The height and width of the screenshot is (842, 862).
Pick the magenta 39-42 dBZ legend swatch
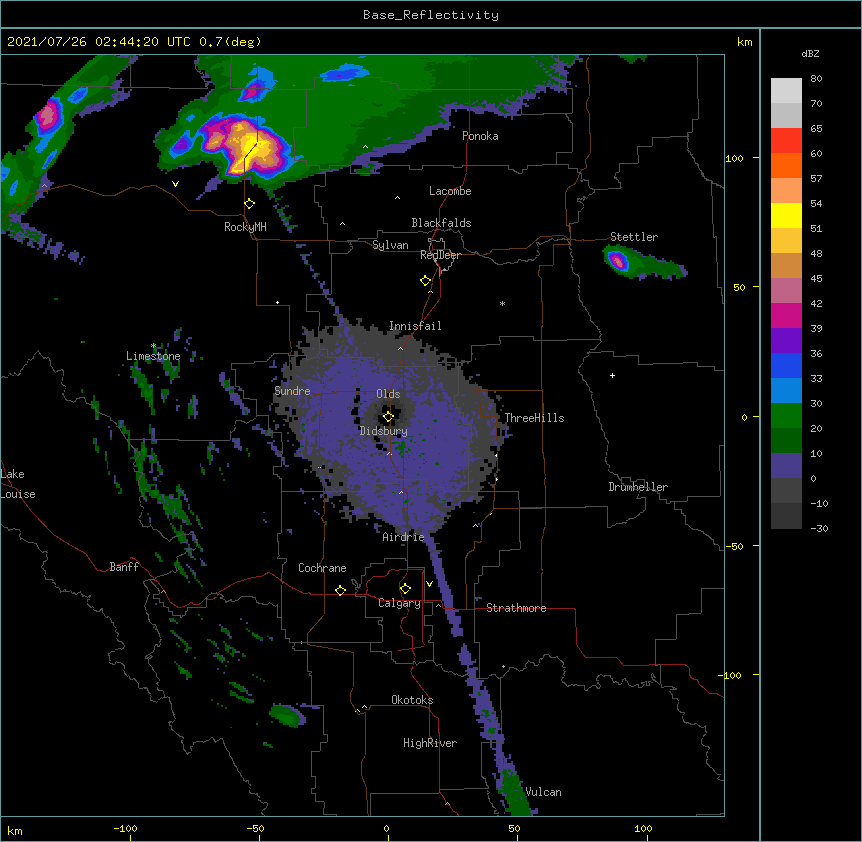point(786,315)
